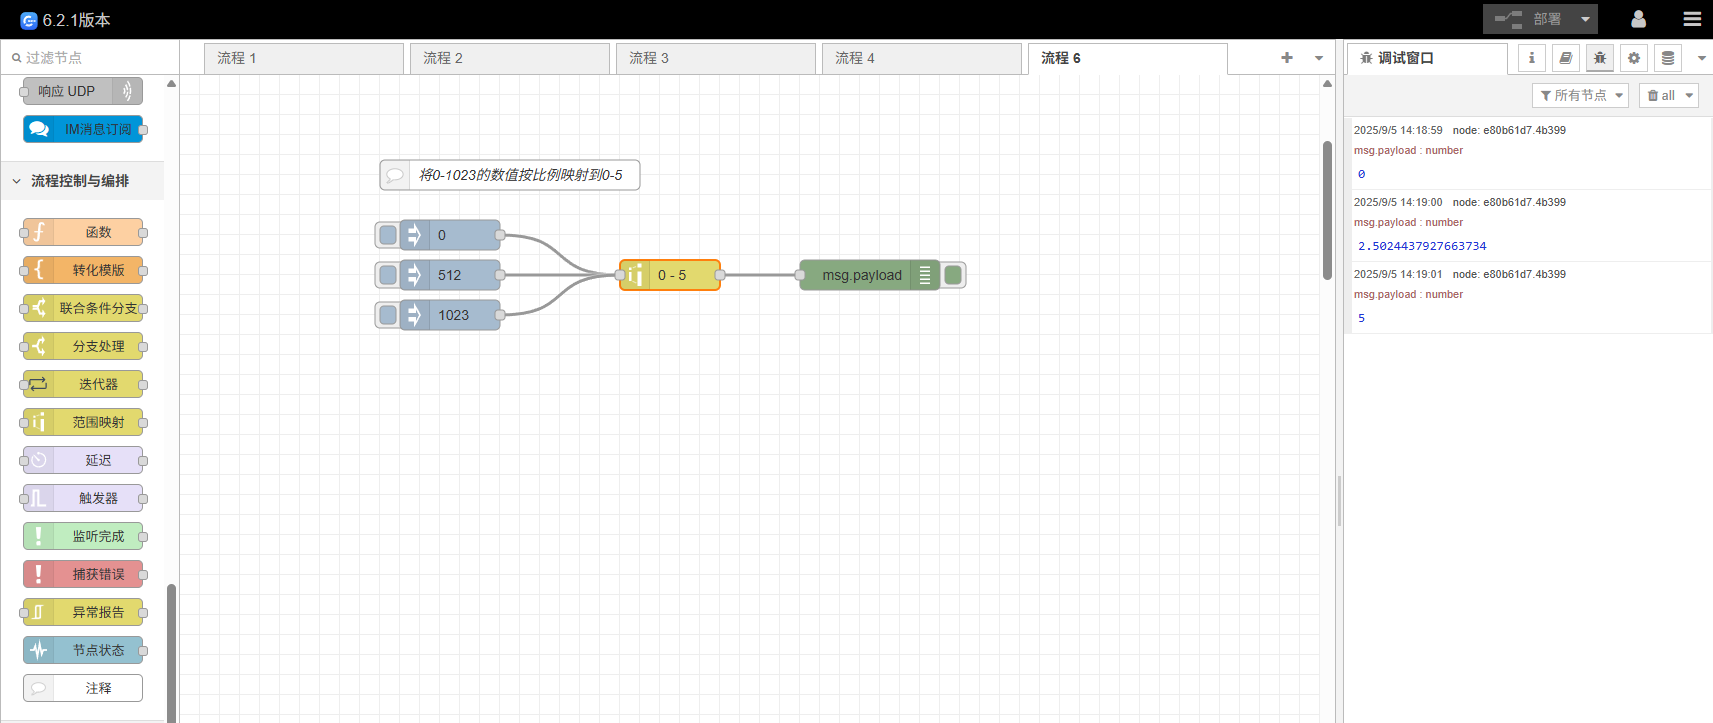
Task: Open the 所有节点 filter dropdown
Action: point(1580,95)
